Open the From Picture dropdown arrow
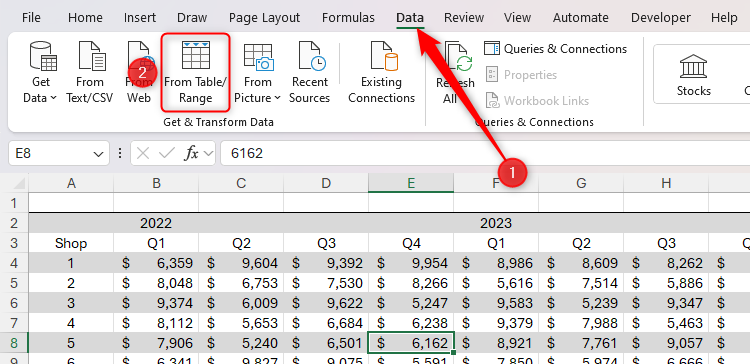The width and height of the screenshot is (750, 364). pos(278,98)
